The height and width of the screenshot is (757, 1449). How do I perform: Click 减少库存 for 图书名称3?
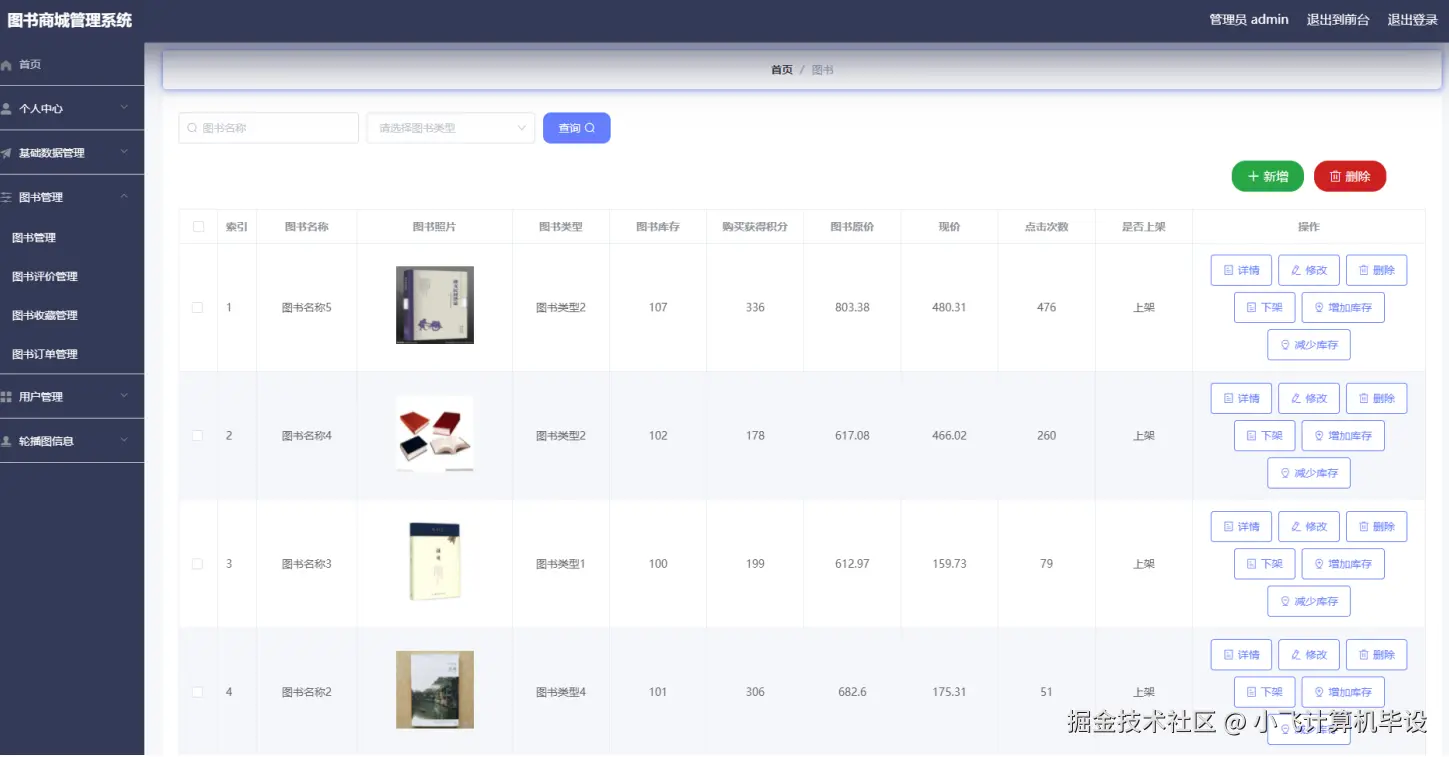[1309, 601]
